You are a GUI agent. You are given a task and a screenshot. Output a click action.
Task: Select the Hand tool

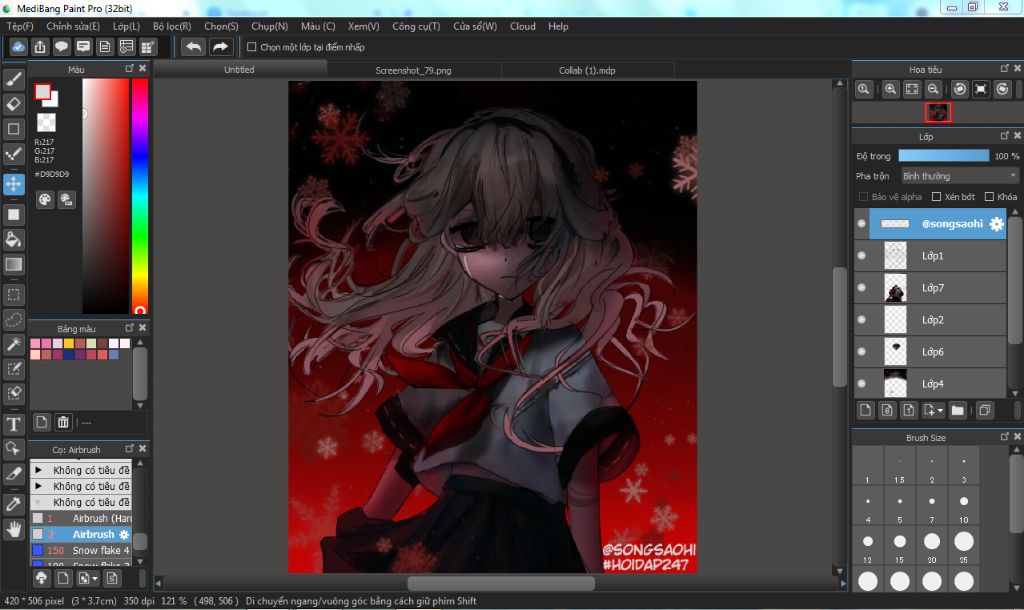14,529
